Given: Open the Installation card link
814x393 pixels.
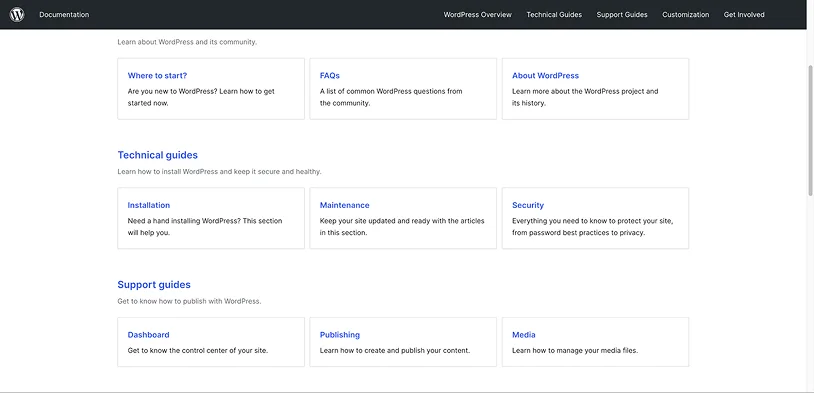Looking at the screenshot, I should pos(148,205).
